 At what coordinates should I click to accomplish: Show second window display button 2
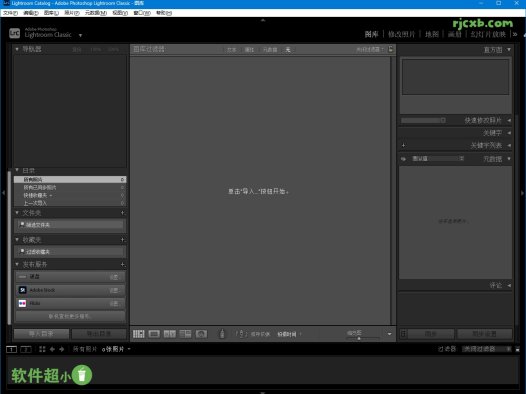point(26,349)
